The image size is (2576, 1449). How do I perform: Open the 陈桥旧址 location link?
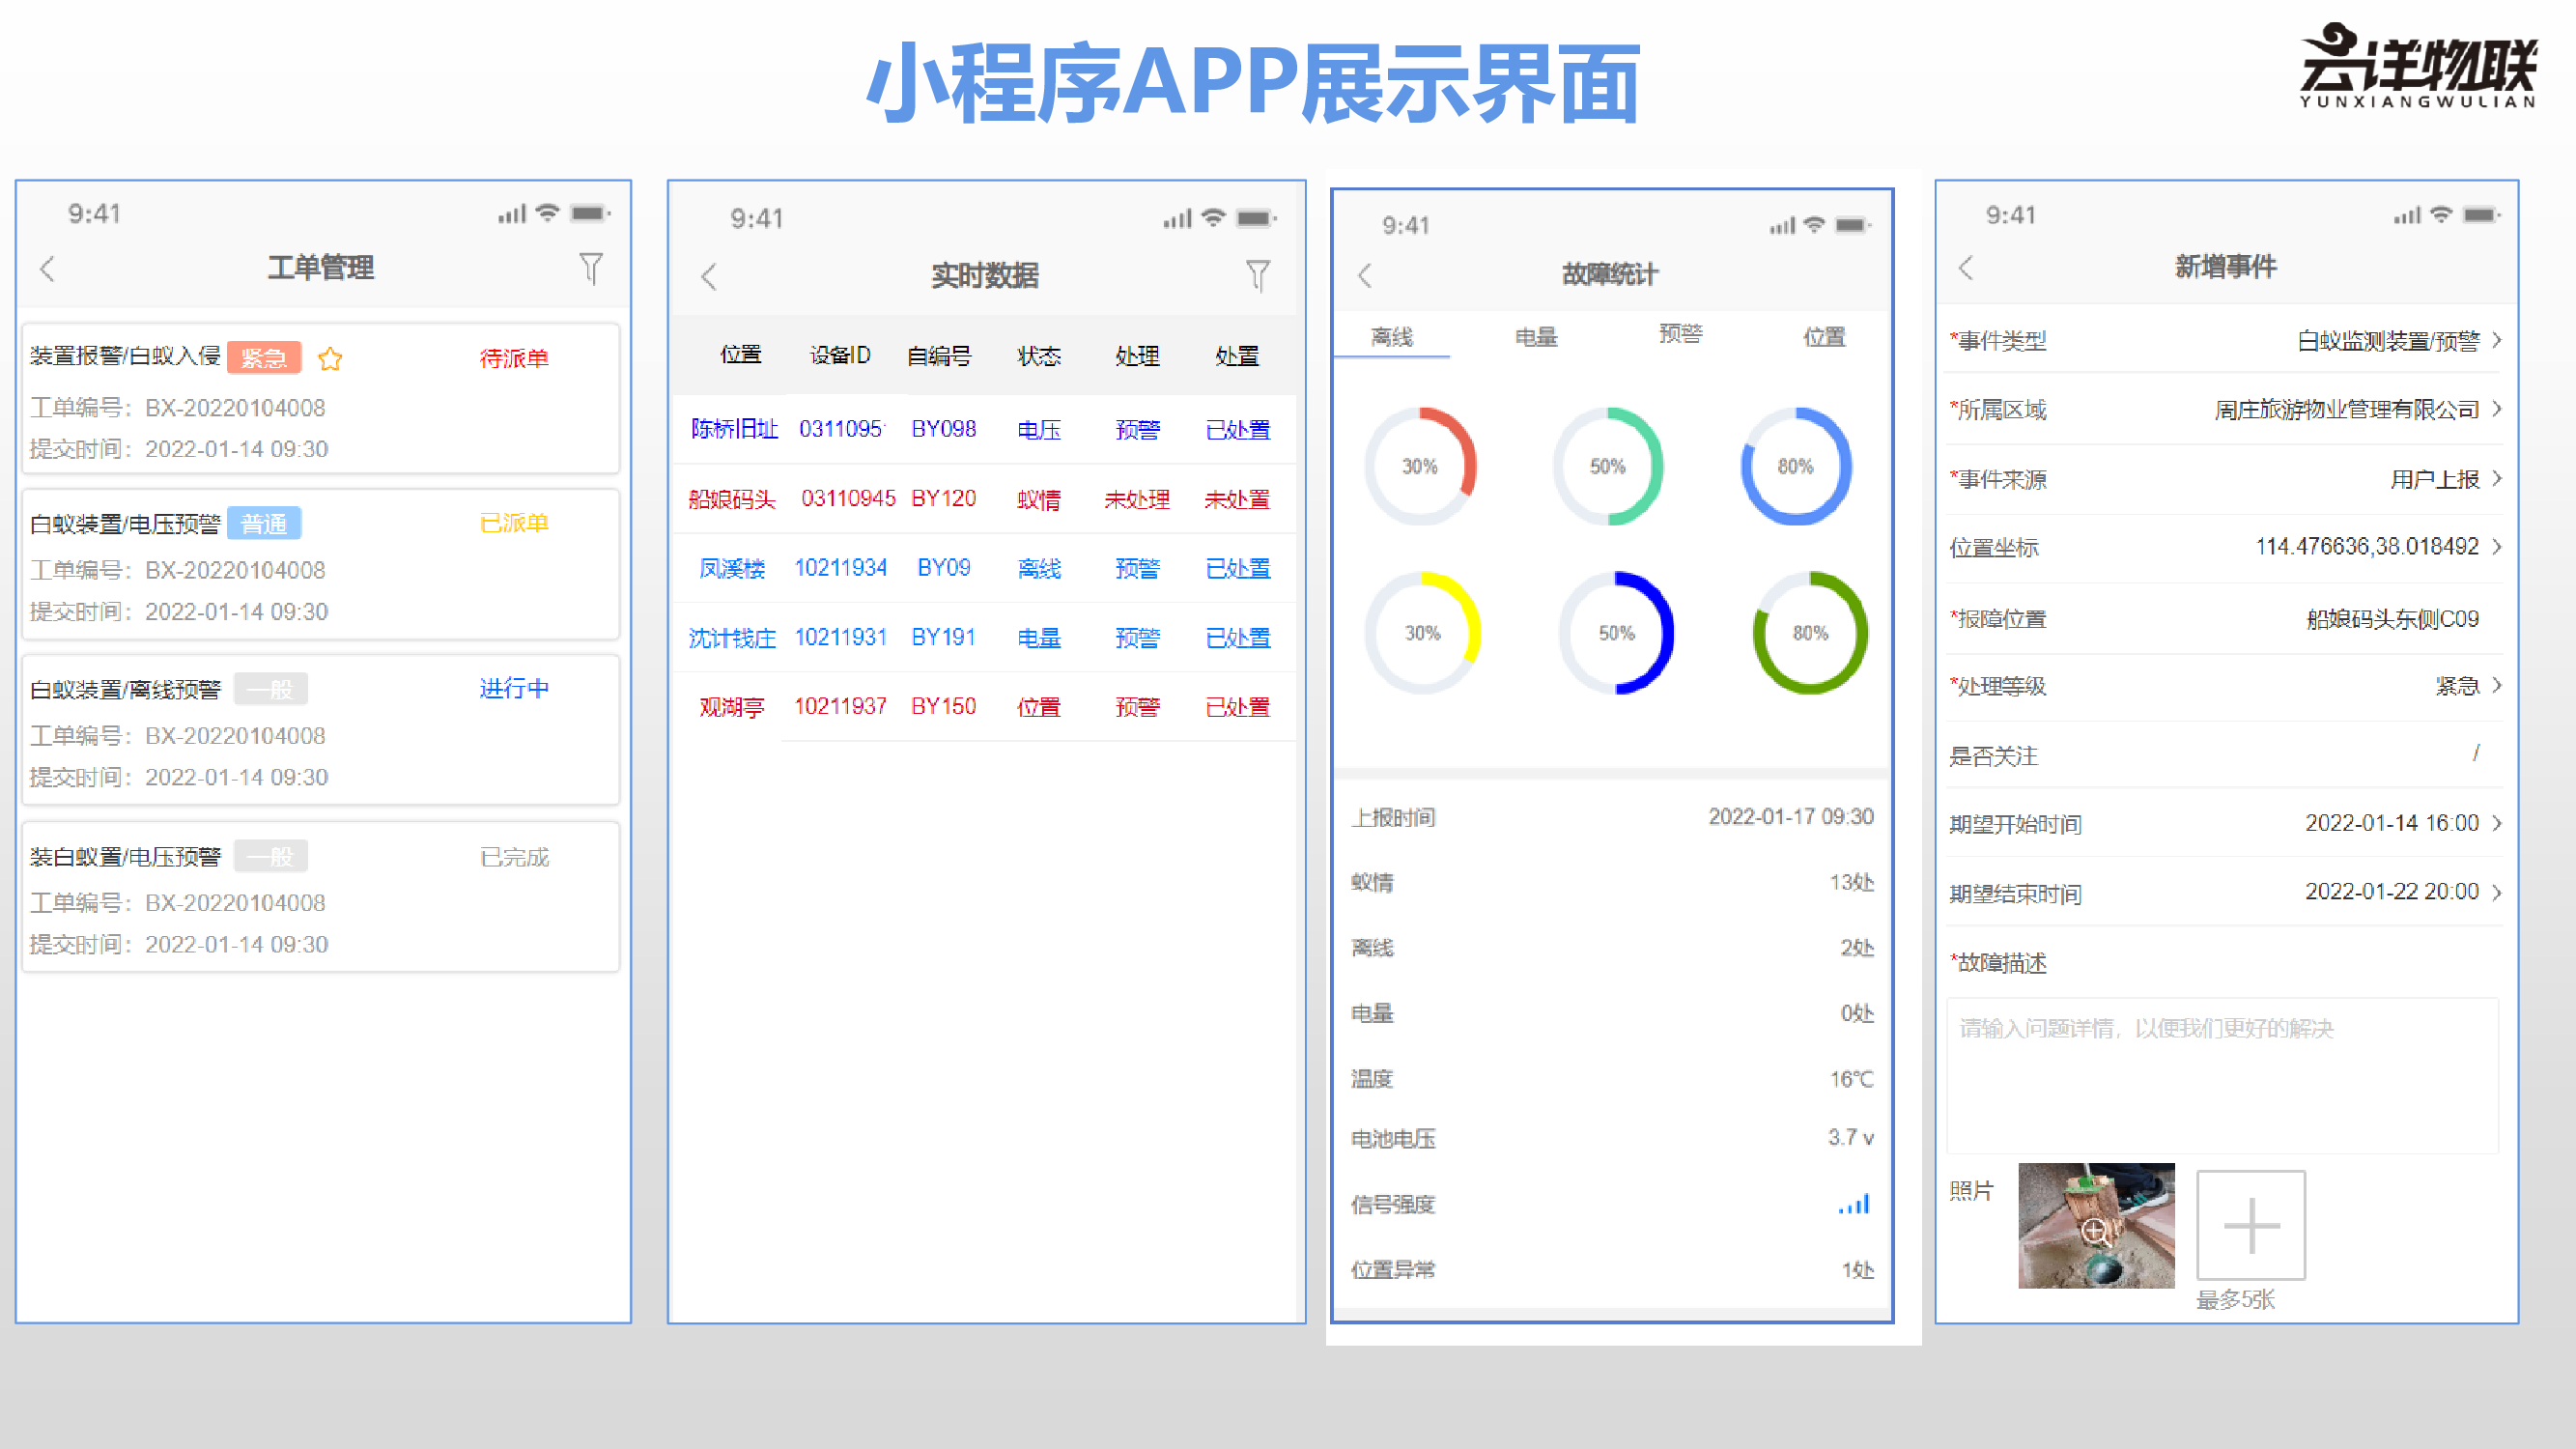tap(733, 429)
